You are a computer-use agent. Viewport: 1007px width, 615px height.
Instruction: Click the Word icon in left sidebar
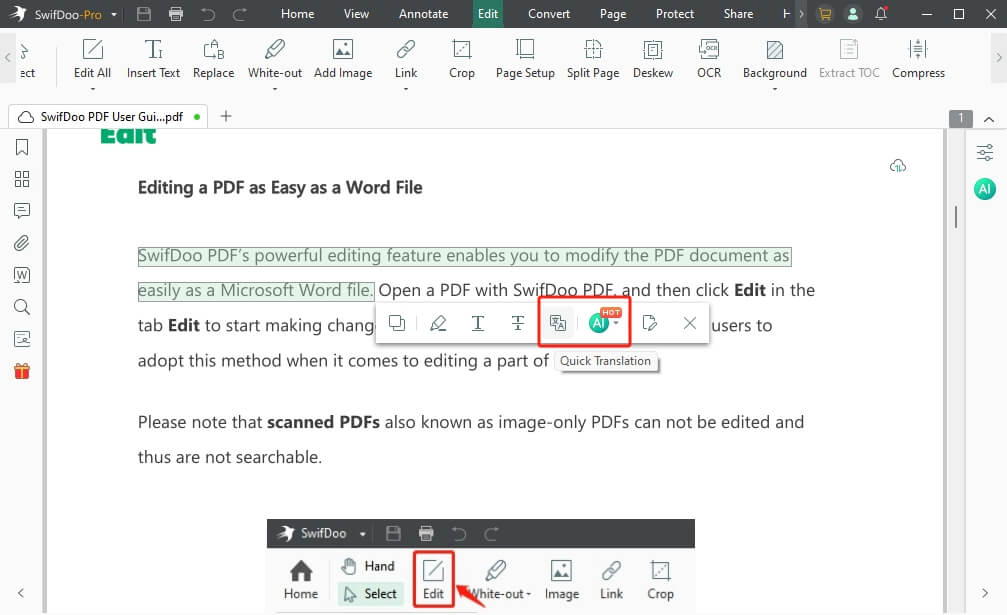22,275
